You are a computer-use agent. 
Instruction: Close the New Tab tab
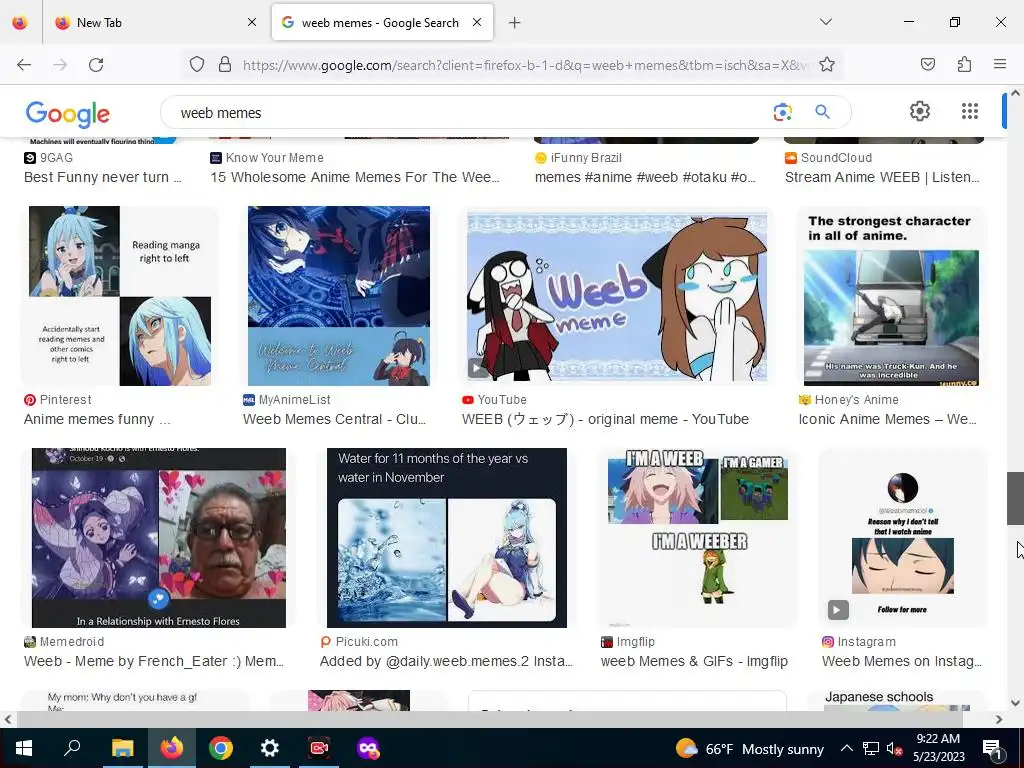click(x=252, y=22)
